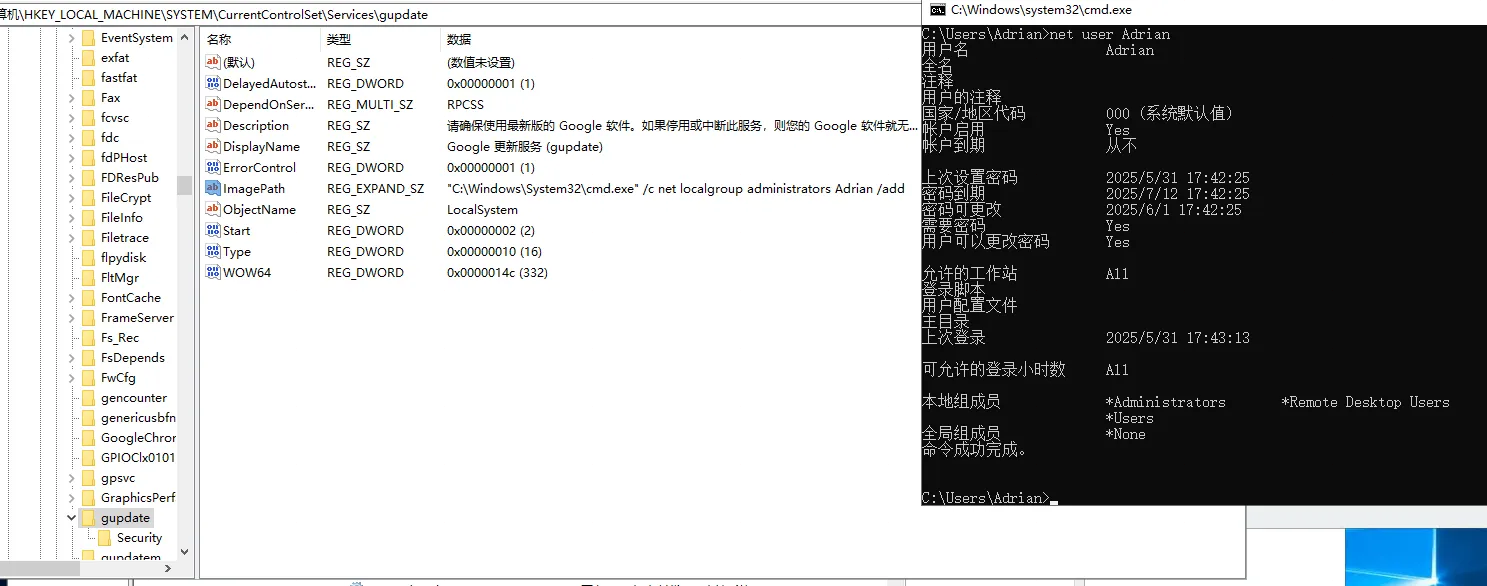The image size is (1487, 586).
Task: Expand the FltMgr tree node
Action: click(71, 278)
